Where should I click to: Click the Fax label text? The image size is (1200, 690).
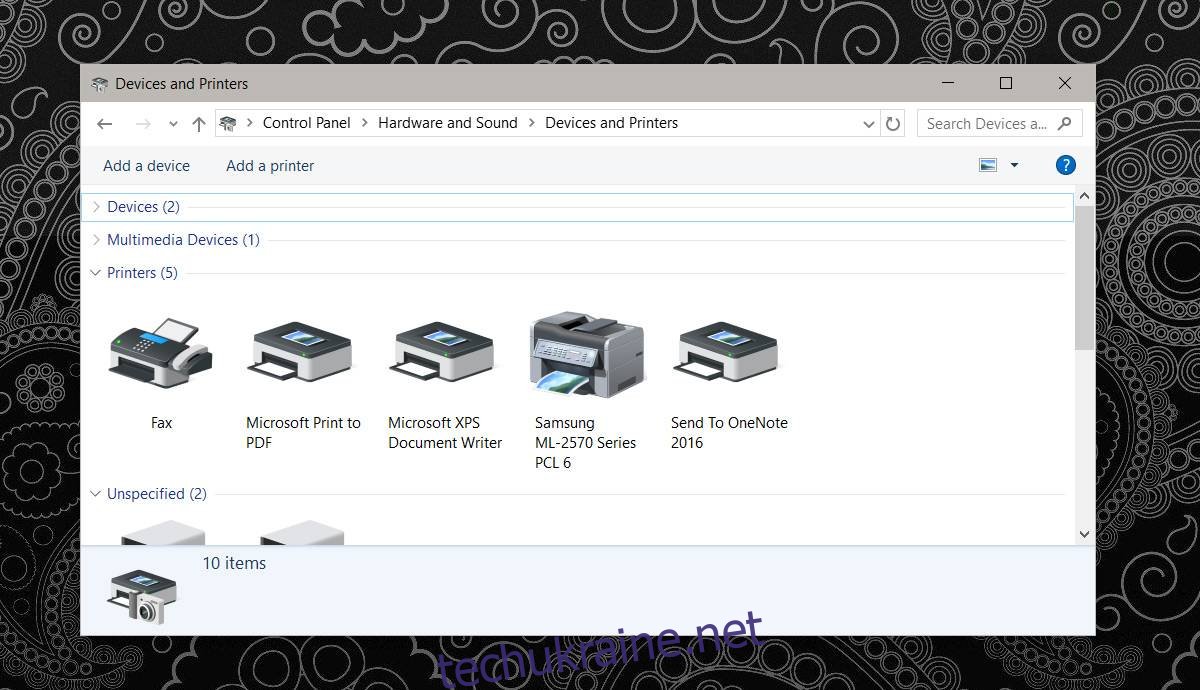tap(161, 423)
